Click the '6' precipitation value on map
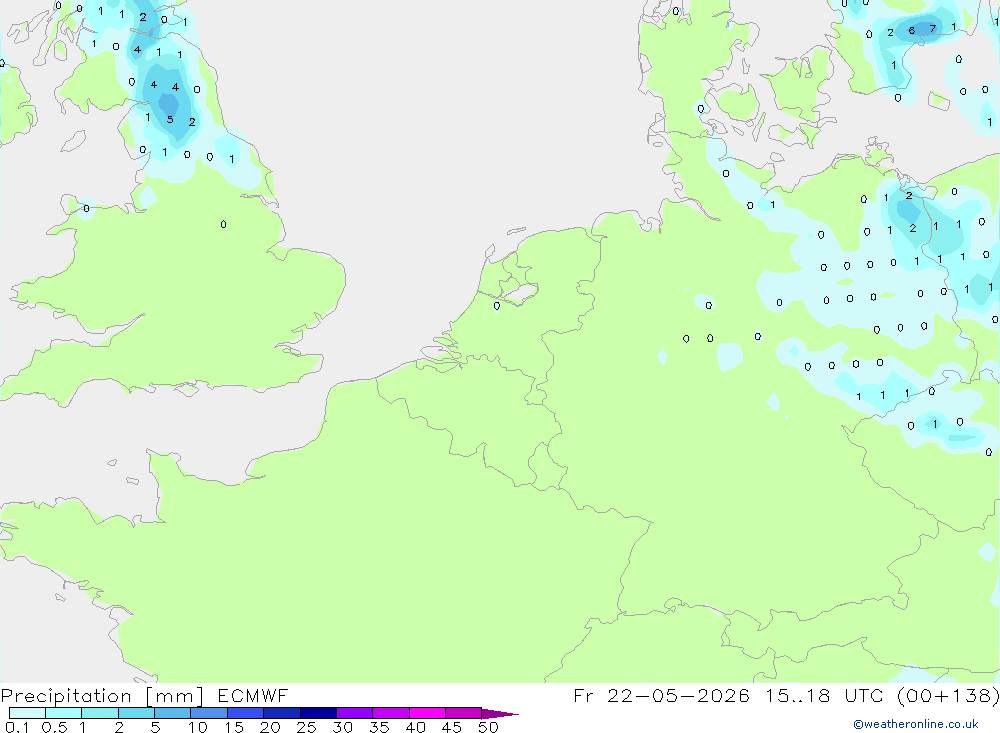The image size is (1000, 733). pos(911,31)
